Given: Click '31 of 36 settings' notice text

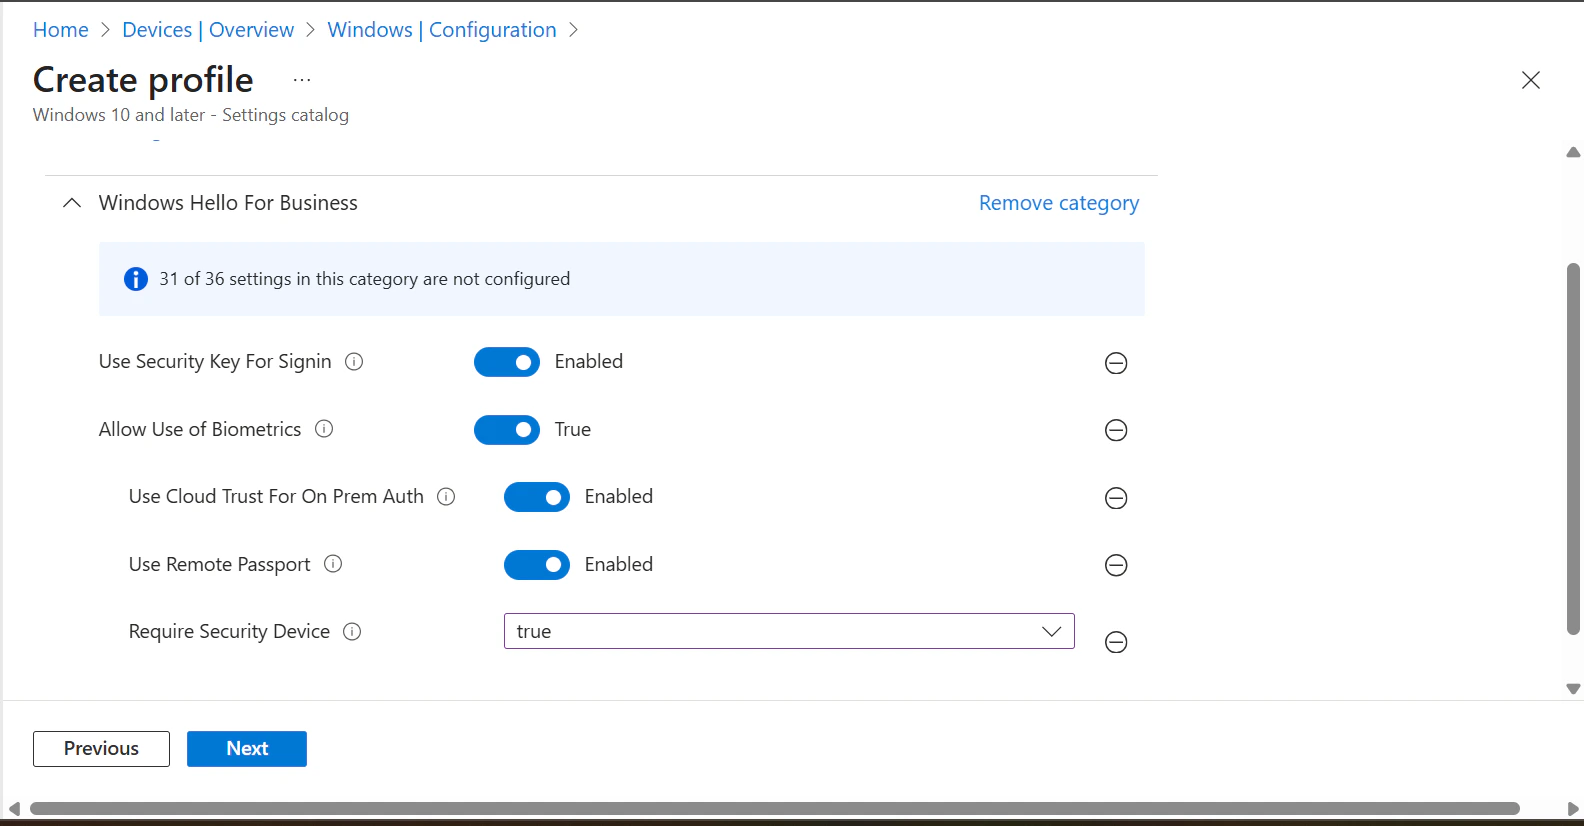Looking at the screenshot, I should pyautogui.click(x=365, y=279).
